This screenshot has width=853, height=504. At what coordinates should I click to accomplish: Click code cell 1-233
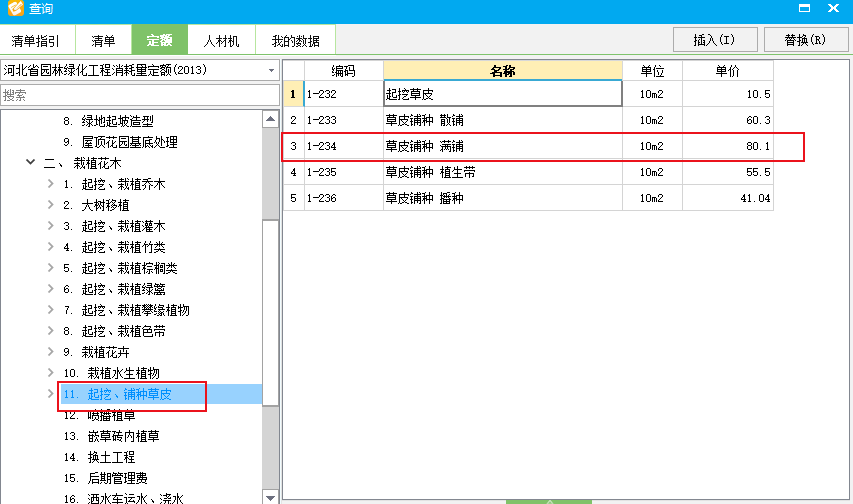[x=344, y=120]
